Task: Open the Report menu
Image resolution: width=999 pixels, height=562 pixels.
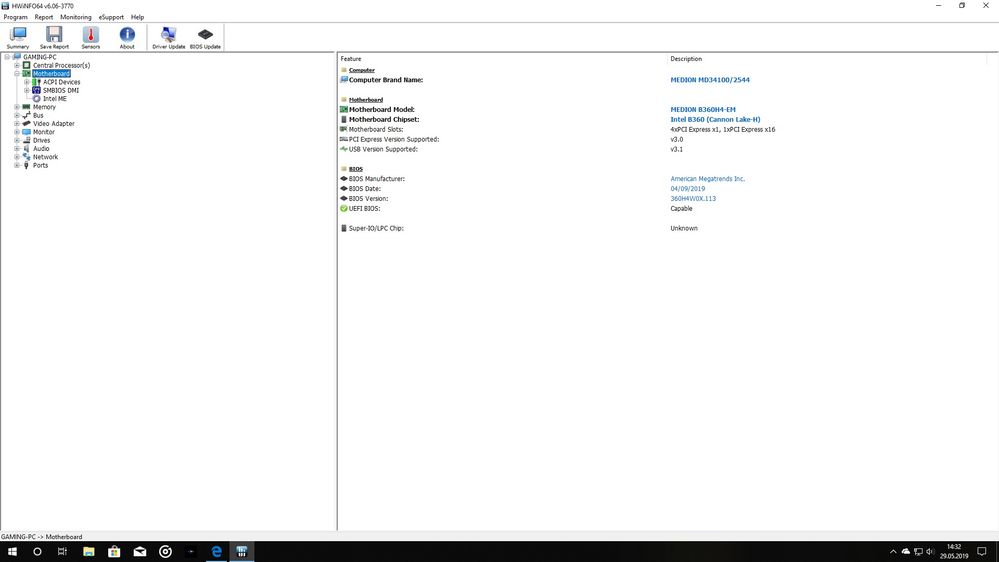Action: click(x=44, y=17)
